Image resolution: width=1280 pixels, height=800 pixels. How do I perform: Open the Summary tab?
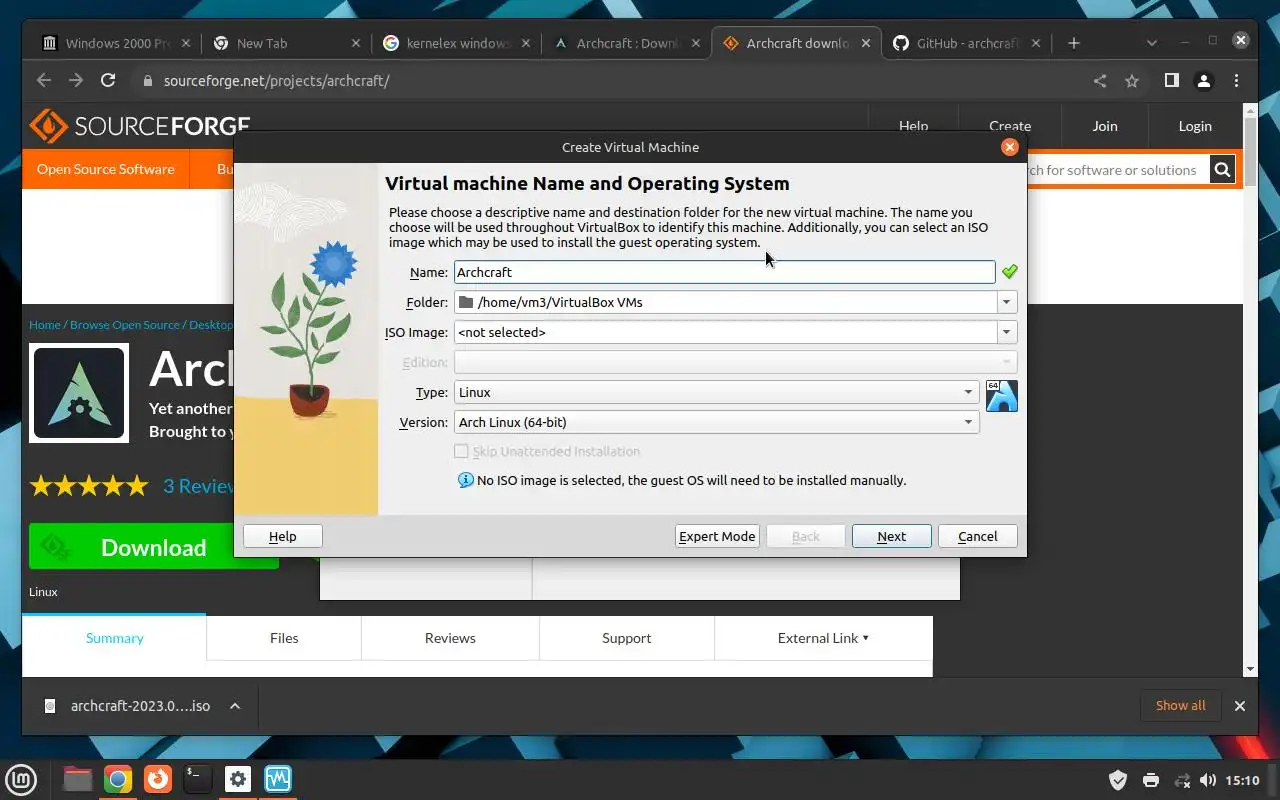coord(114,638)
